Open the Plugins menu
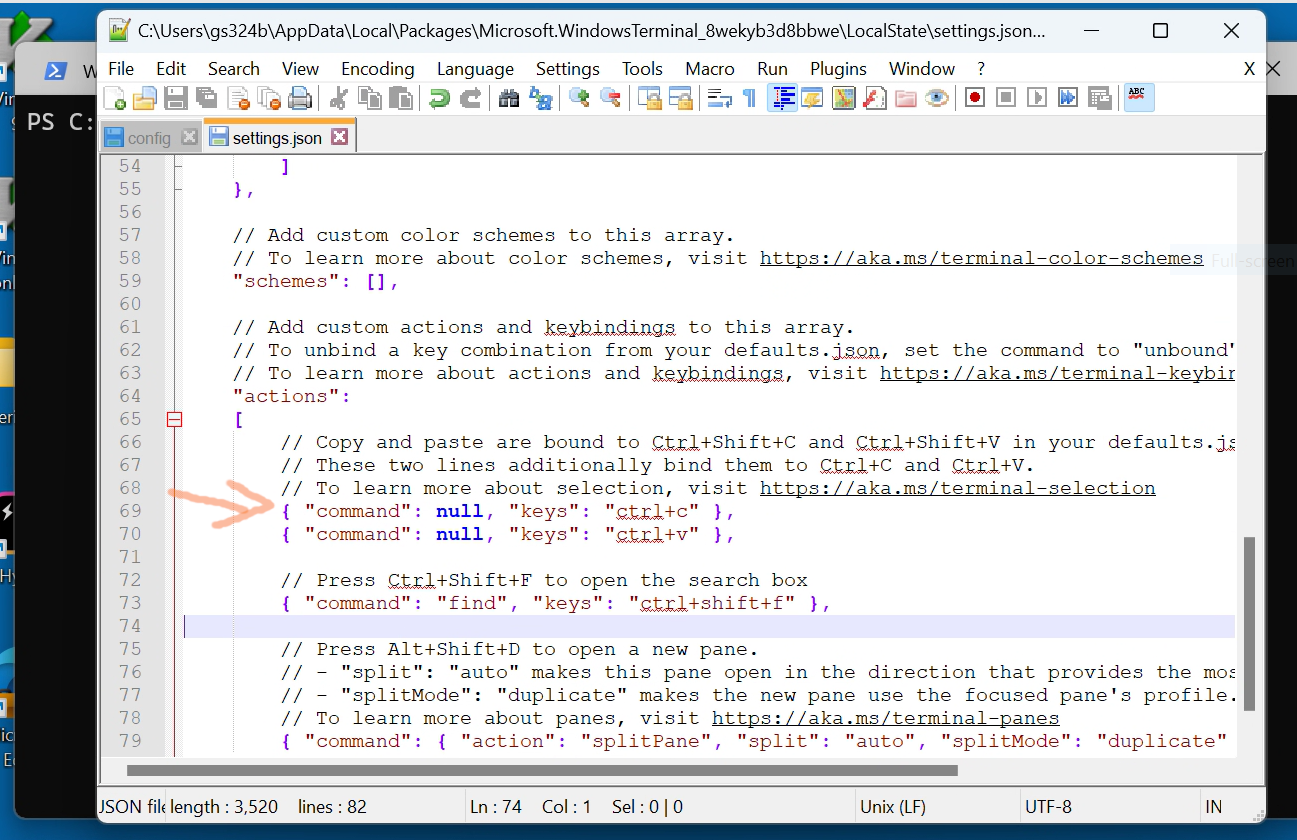 click(x=838, y=69)
